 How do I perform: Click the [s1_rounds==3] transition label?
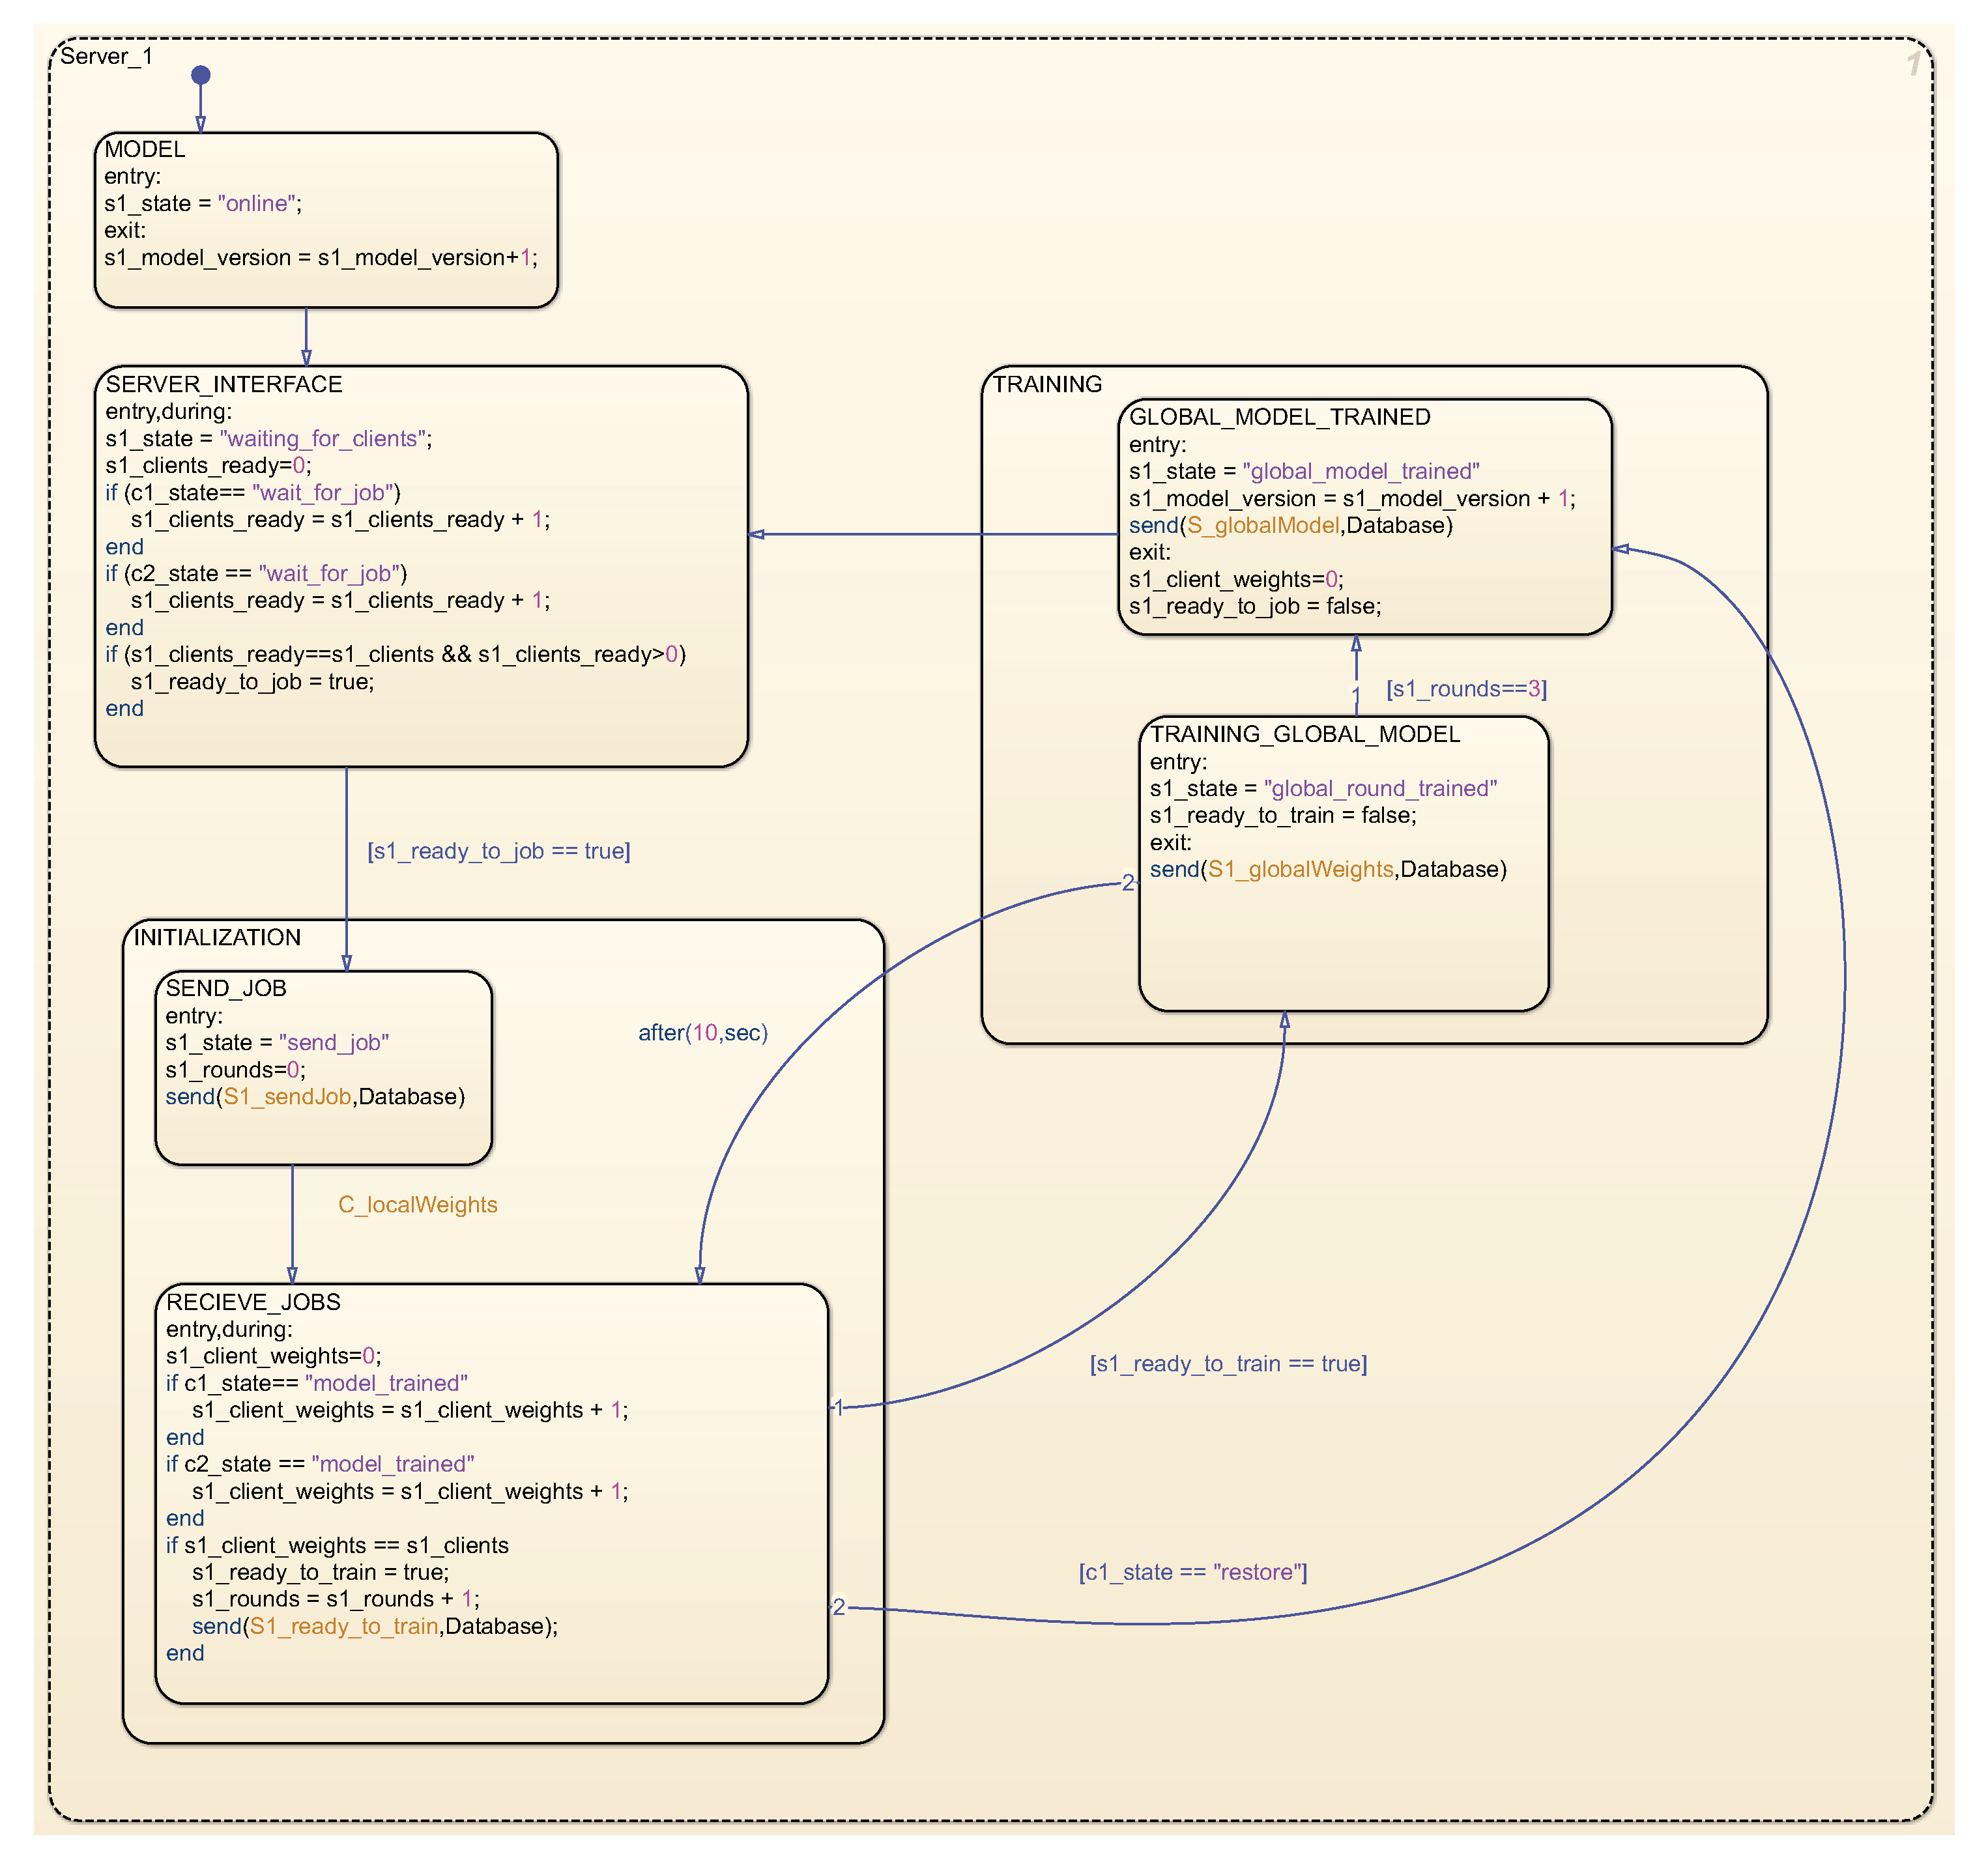[x=1466, y=689]
